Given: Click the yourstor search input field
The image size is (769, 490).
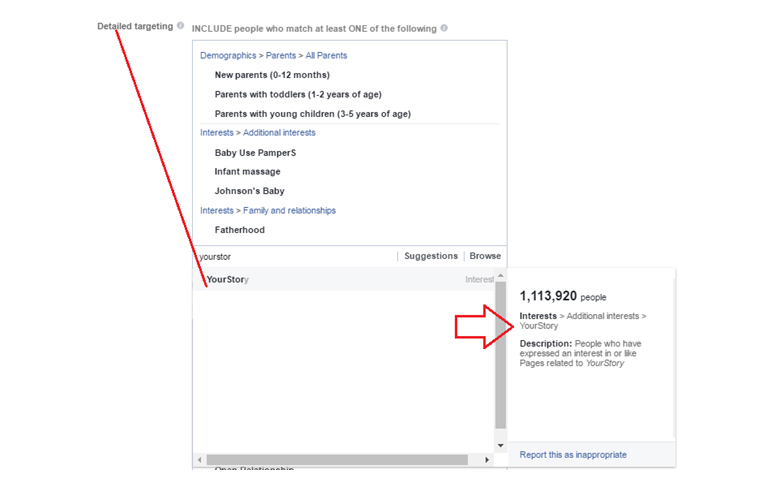Looking at the screenshot, I should (294, 257).
